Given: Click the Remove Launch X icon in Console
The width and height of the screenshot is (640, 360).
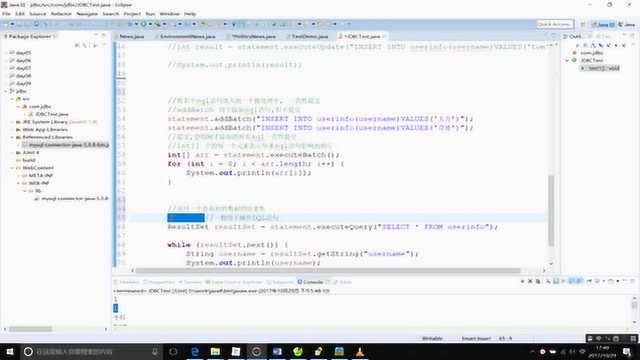Looking at the screenshot, I should (x=530, y=281).
